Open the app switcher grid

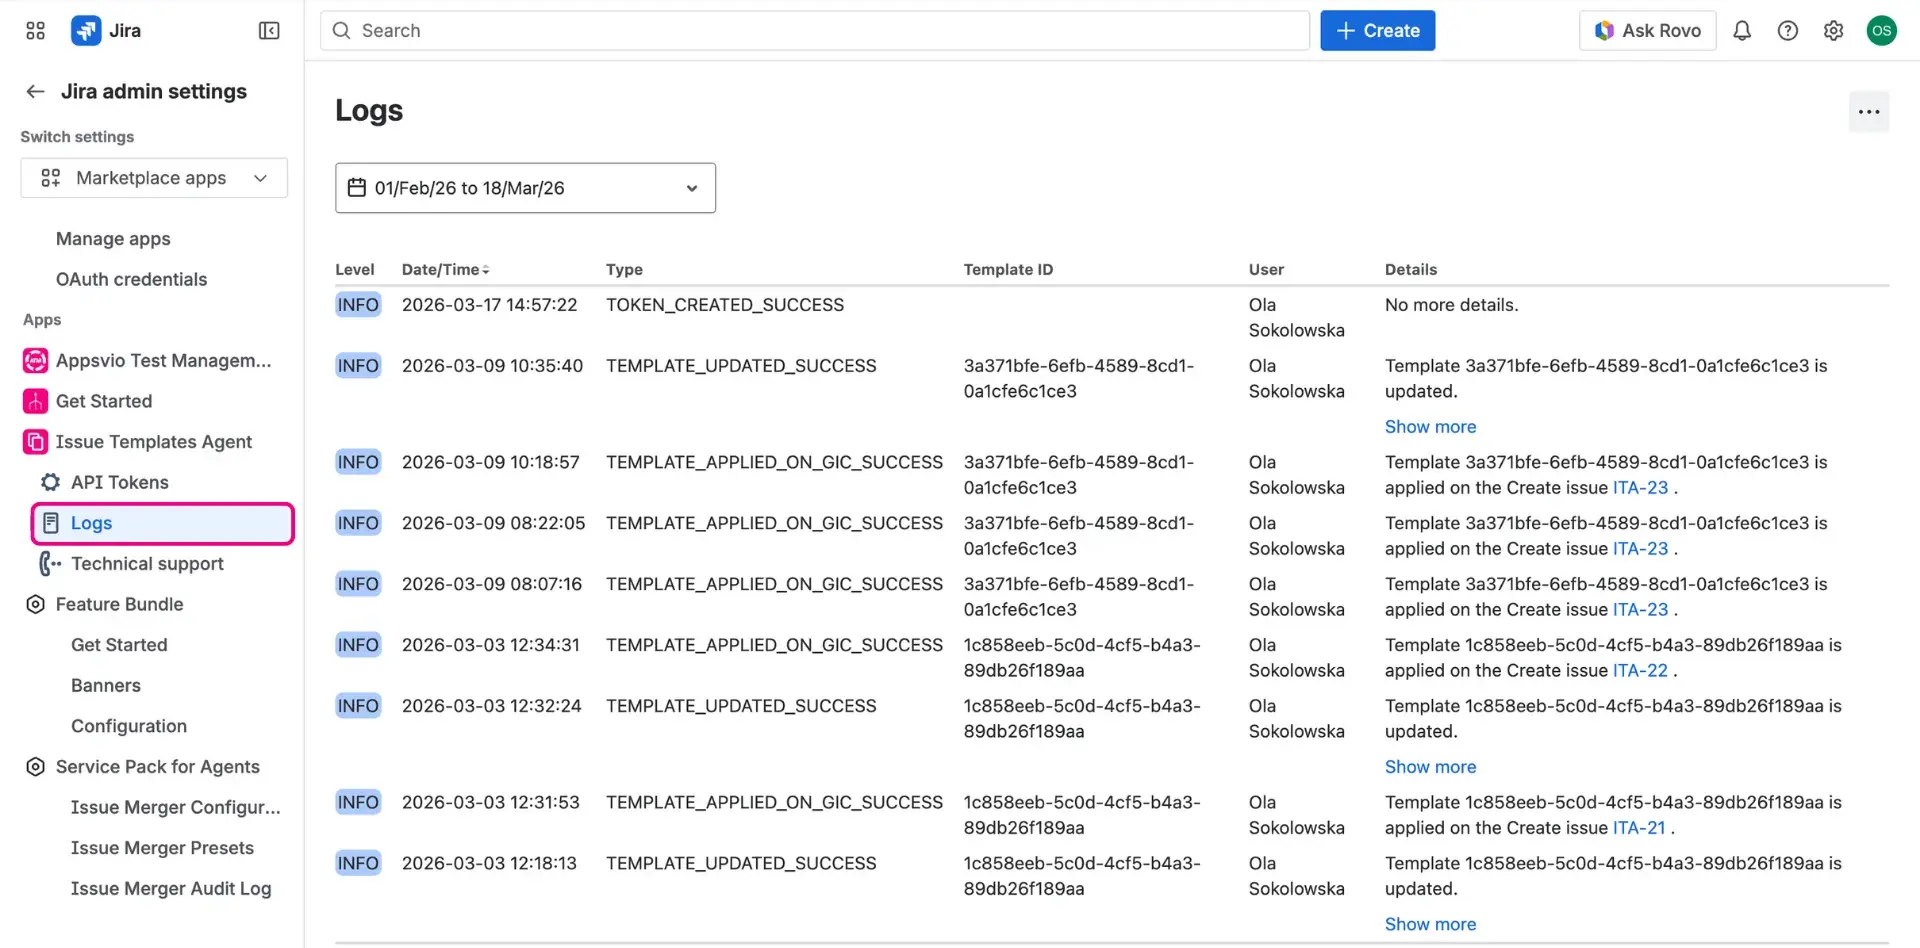(34, 30)
